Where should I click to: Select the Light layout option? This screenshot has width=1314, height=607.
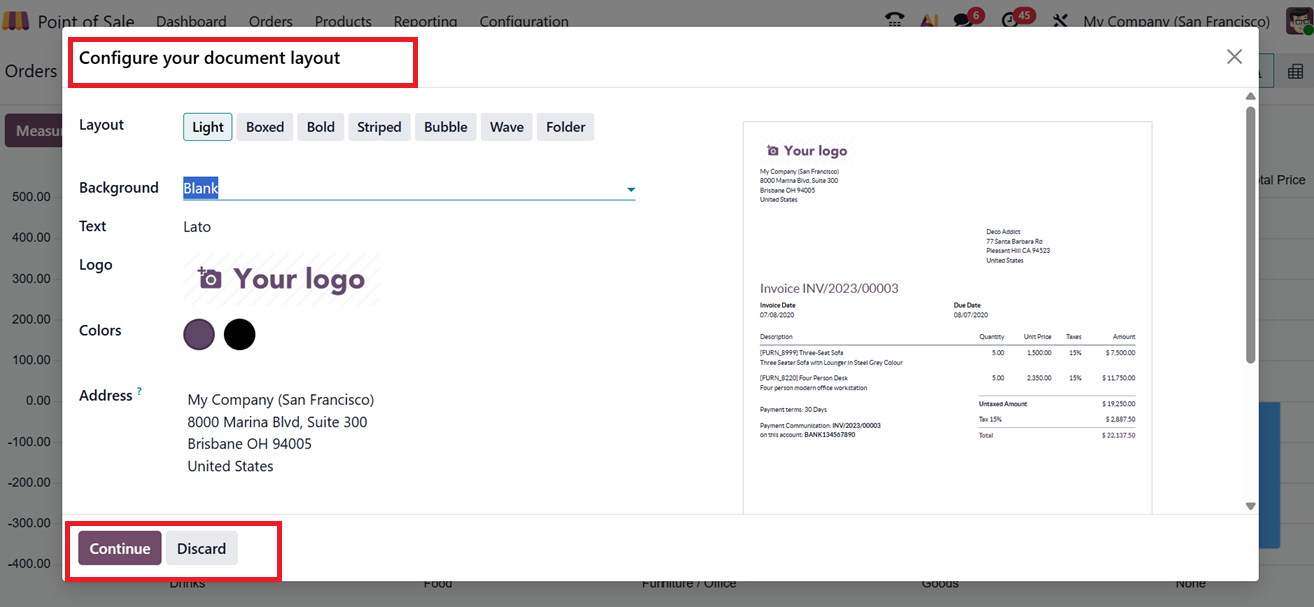pyautogui.click(x=208, y=127)
